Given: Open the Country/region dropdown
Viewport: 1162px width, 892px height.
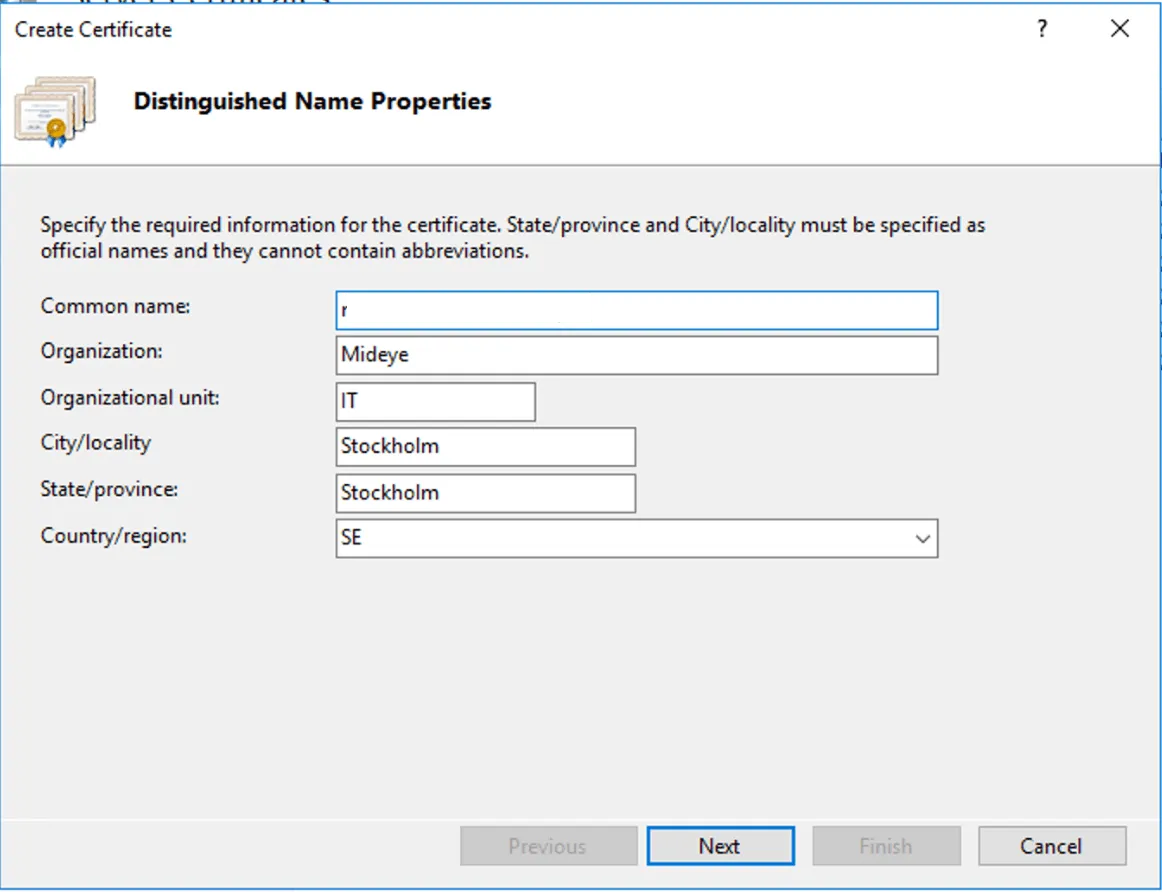Looking at the screenshot, I should [x=637, y=539].
